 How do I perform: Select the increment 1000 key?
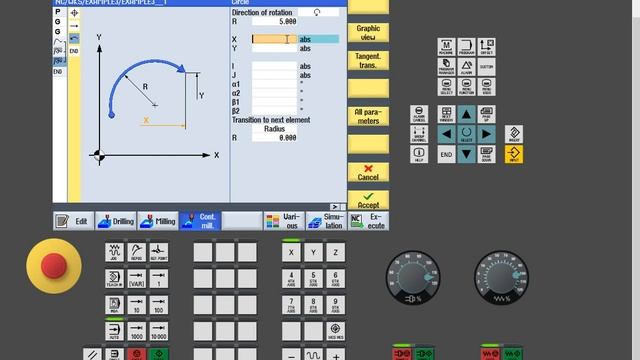[136, 331]
